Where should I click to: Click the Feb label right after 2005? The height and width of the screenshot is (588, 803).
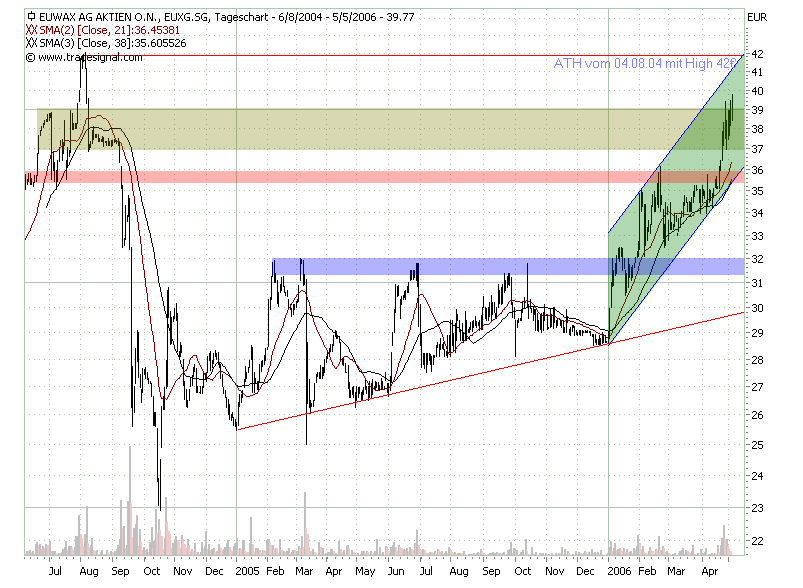[276, 571]
